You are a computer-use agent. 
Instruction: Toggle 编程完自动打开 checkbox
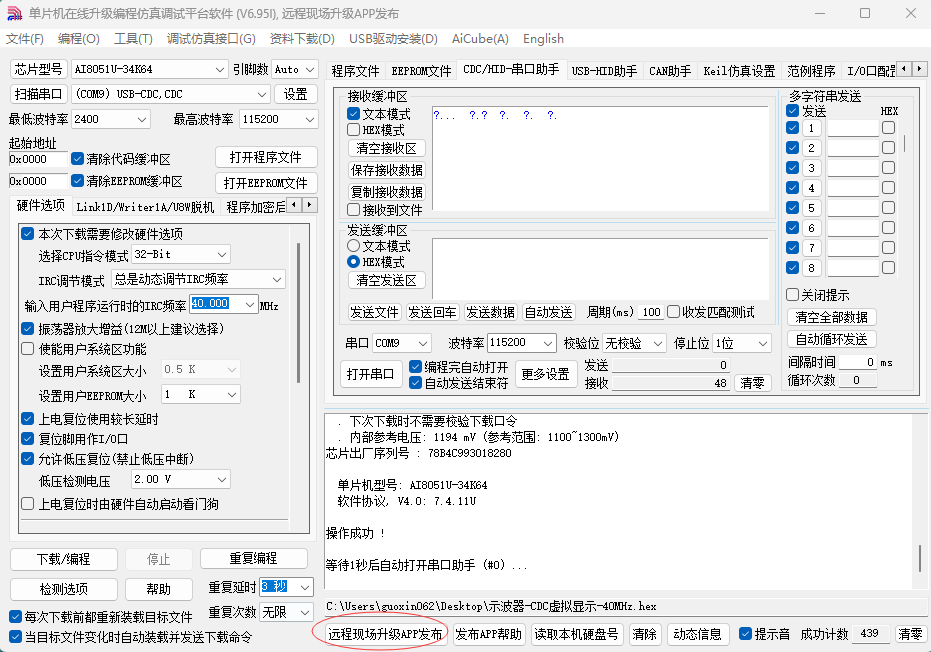415,366
